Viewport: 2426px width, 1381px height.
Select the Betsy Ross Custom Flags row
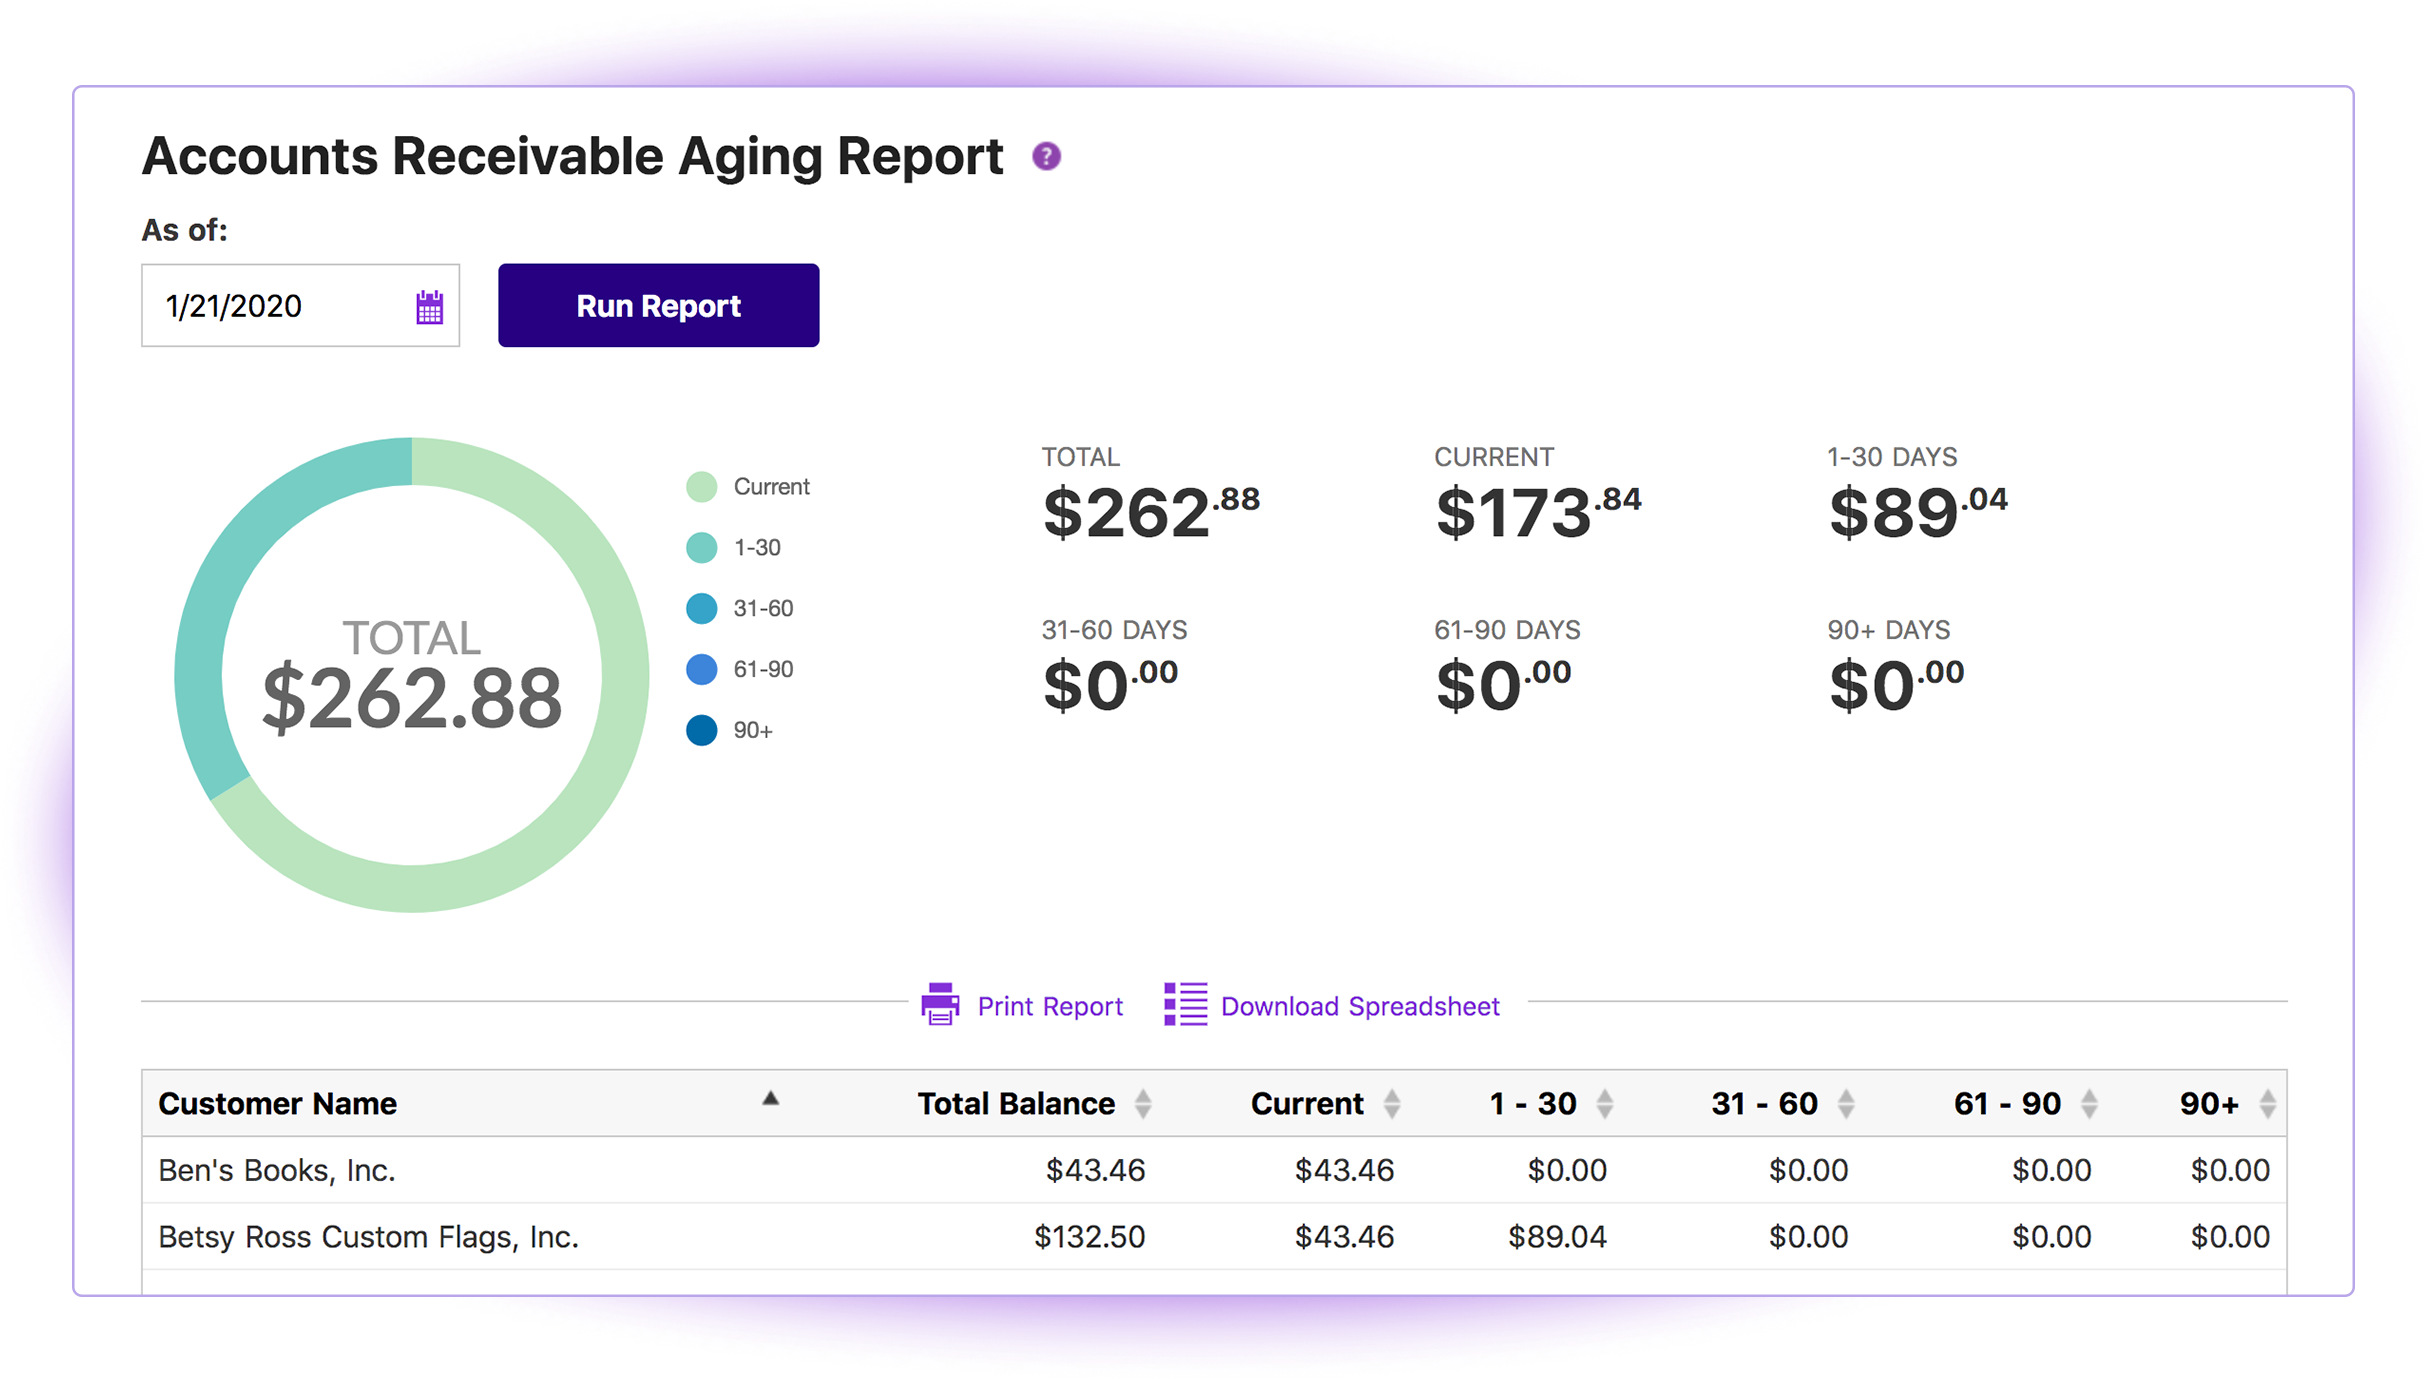pos(369,1237)
